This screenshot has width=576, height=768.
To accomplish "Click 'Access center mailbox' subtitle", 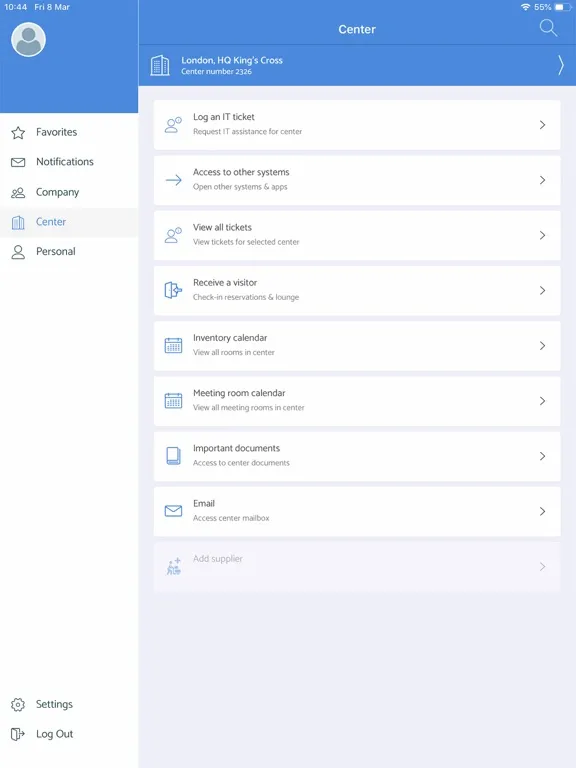I will pos(231,518).
